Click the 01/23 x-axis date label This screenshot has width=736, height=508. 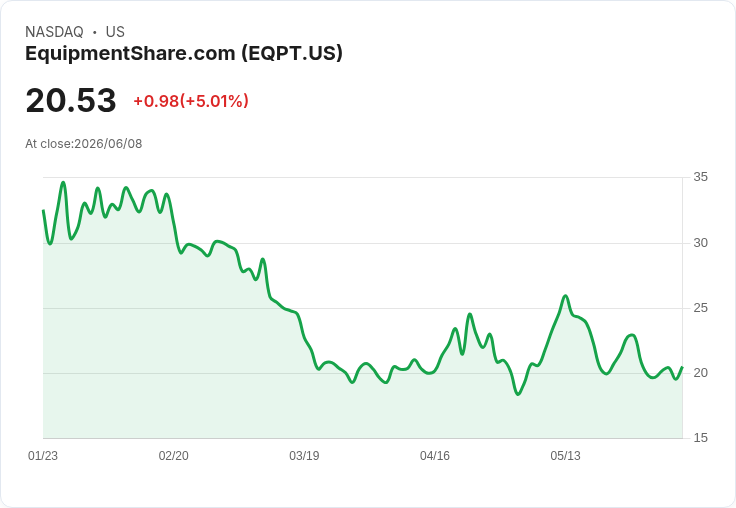(x=43, y=456)
